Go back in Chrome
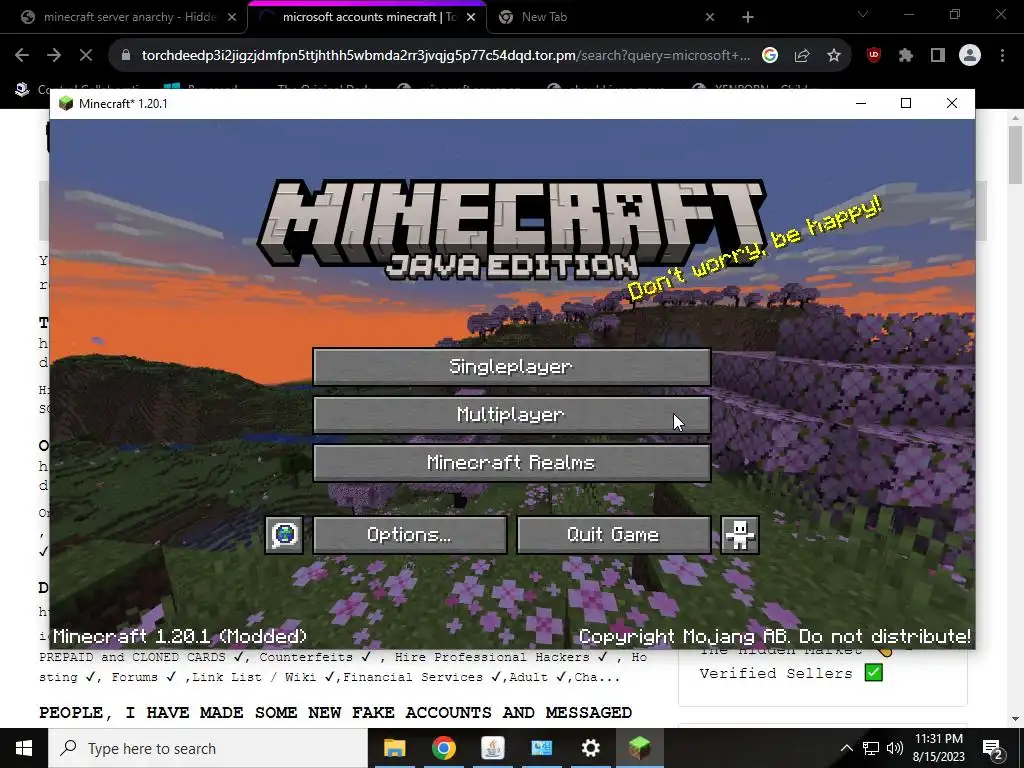1024x768 pixels. coord(22,56)
